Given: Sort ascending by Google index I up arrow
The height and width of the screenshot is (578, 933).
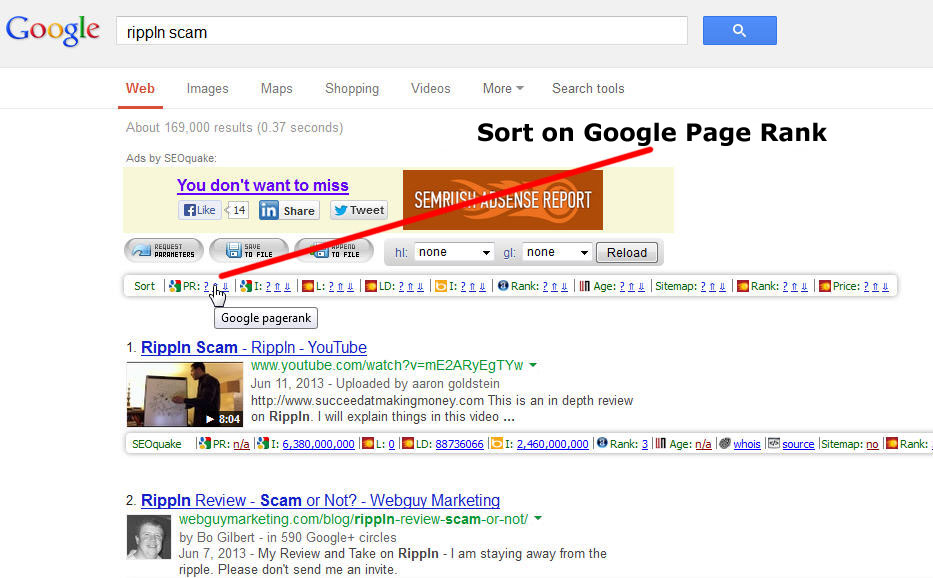Looking at the screenshot, I should tap(277, 286).
